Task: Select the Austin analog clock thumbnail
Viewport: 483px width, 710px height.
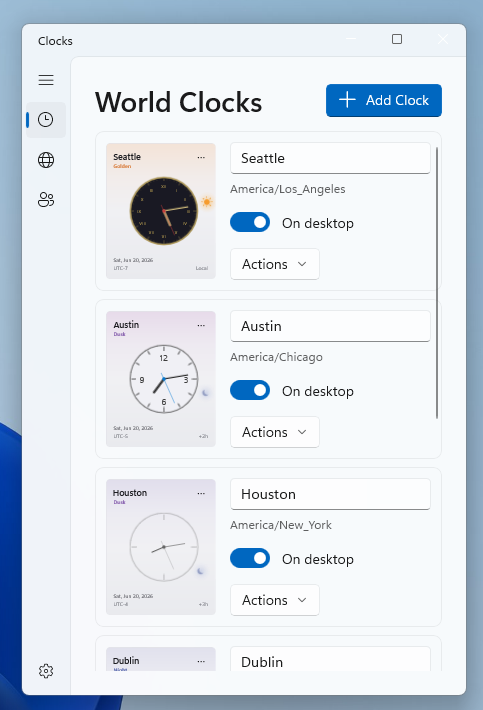Action: coord(161,379)
